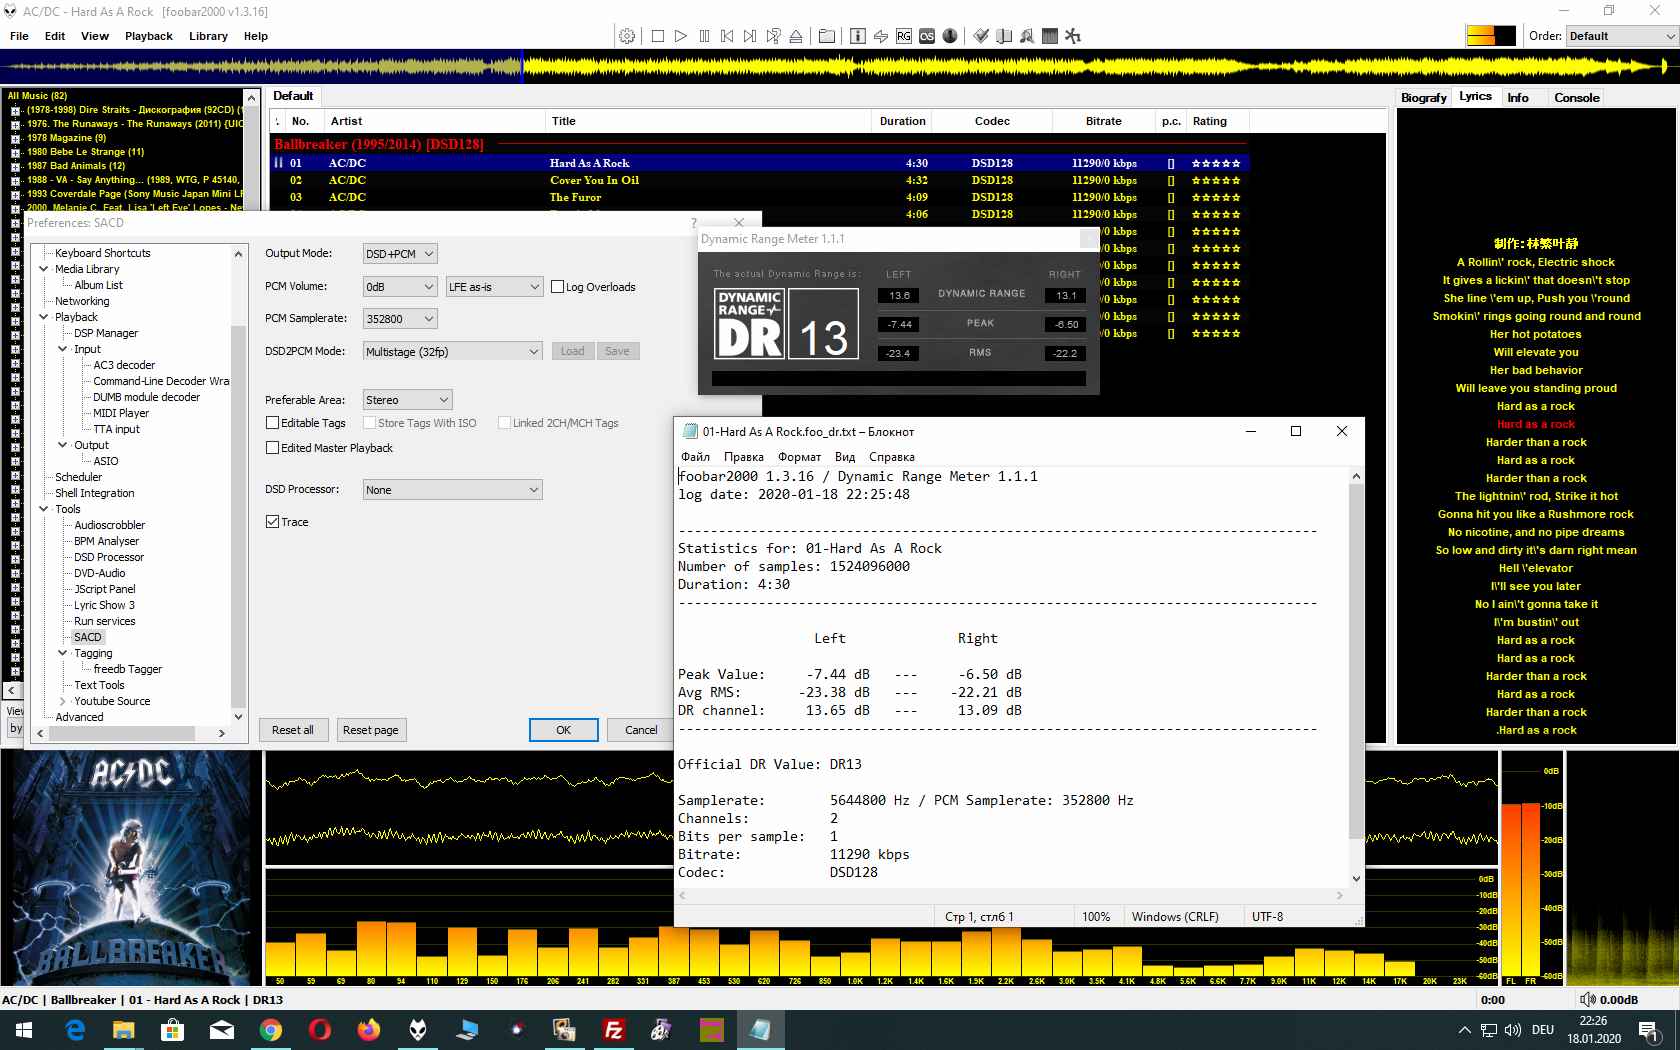The height and width of the screenshot is (1050, 1680).
Task: Open the Library menu
Action: pyautogui.click(x=208, y=36)
